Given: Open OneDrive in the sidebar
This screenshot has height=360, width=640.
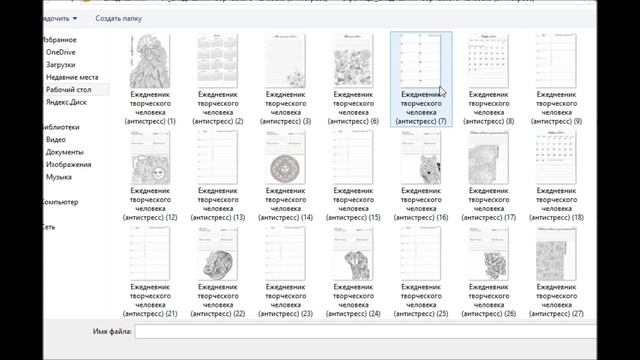Looking at the screenshot, I should click(60, 52).
